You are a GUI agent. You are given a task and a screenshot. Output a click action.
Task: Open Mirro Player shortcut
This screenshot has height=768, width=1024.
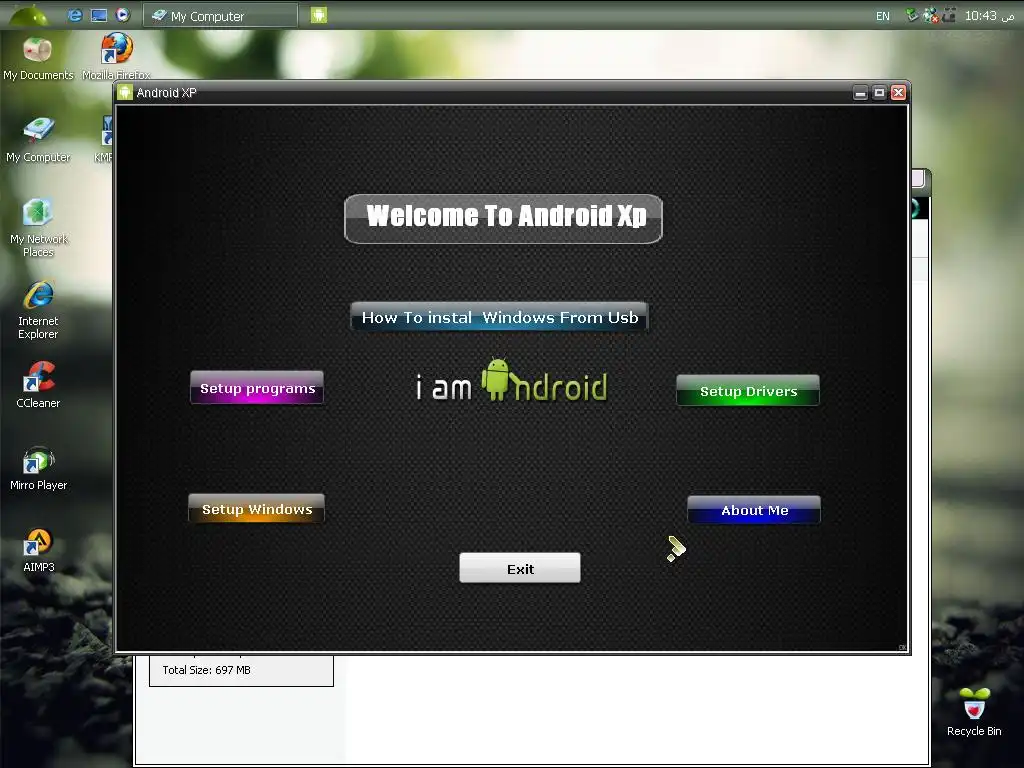tap(38, 468)
